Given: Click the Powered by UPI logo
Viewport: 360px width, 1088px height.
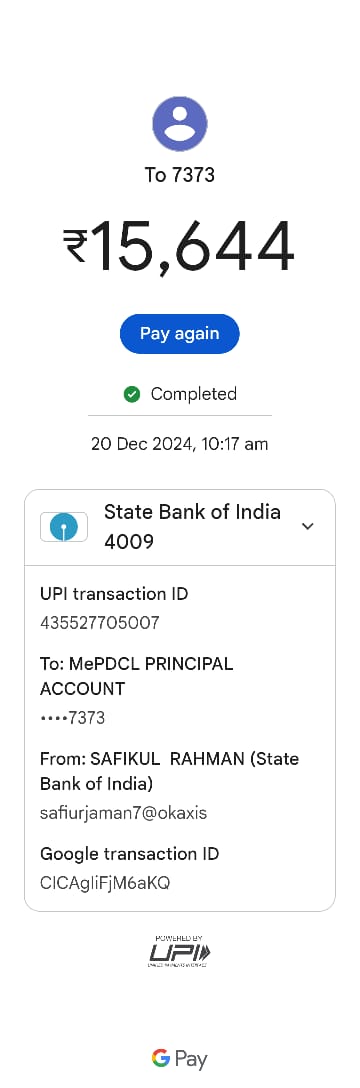Looking at the screenshot, I should (x=180, y=951).
